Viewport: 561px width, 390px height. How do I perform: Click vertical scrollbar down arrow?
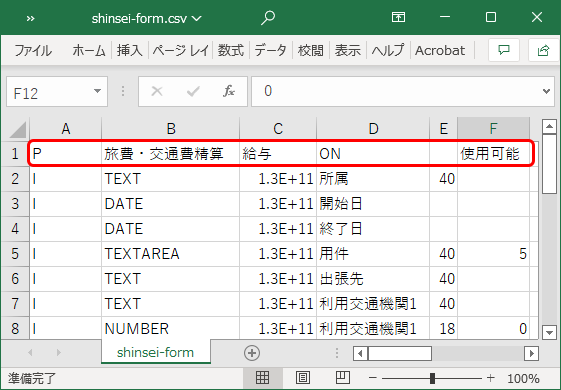pos(549,332)
